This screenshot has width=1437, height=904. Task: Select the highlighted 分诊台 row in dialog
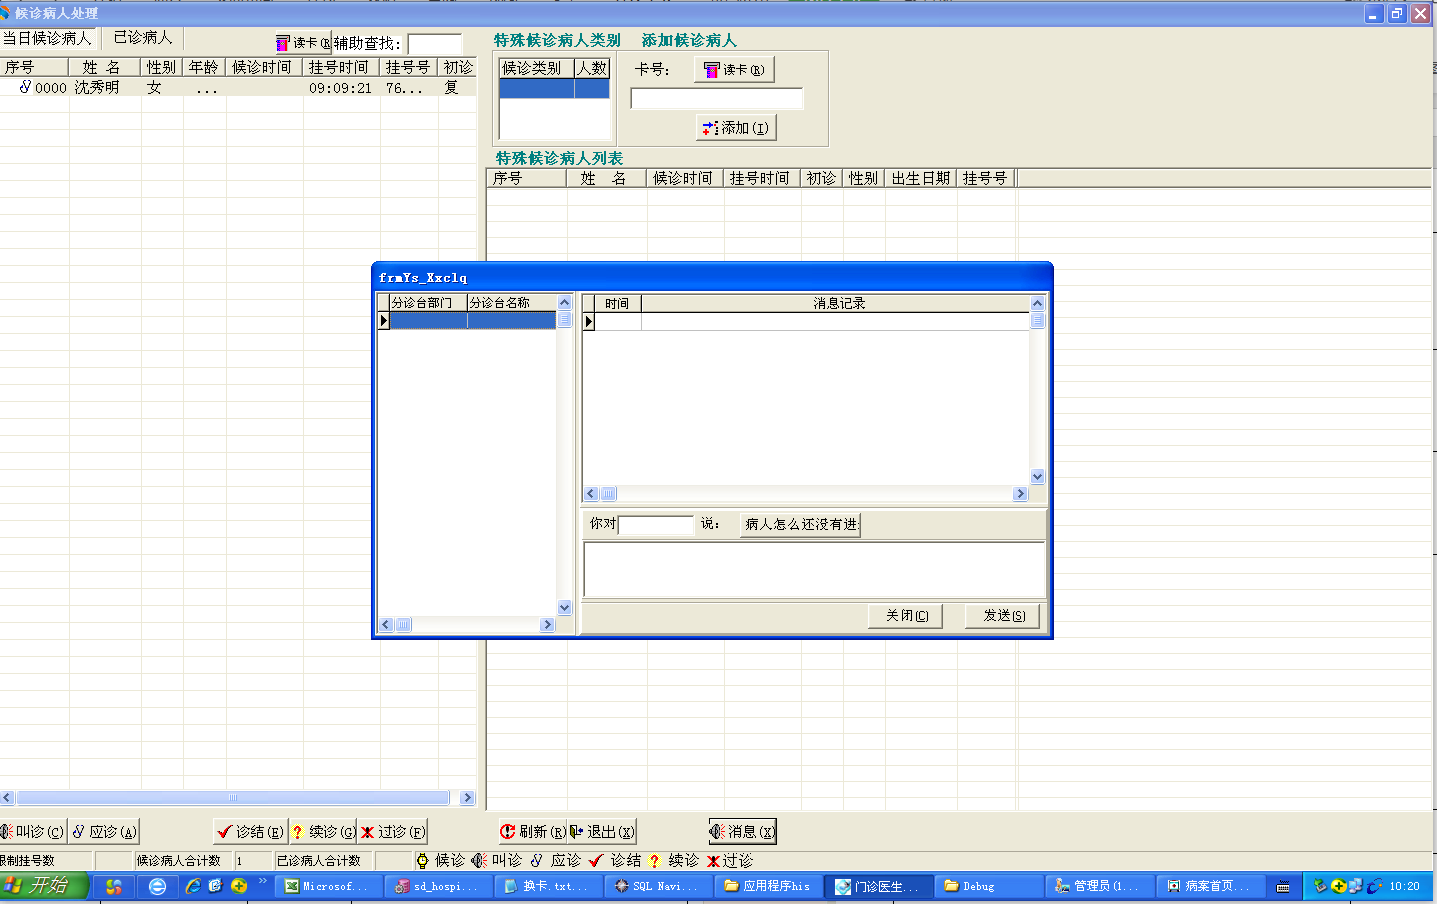[472, 321]
